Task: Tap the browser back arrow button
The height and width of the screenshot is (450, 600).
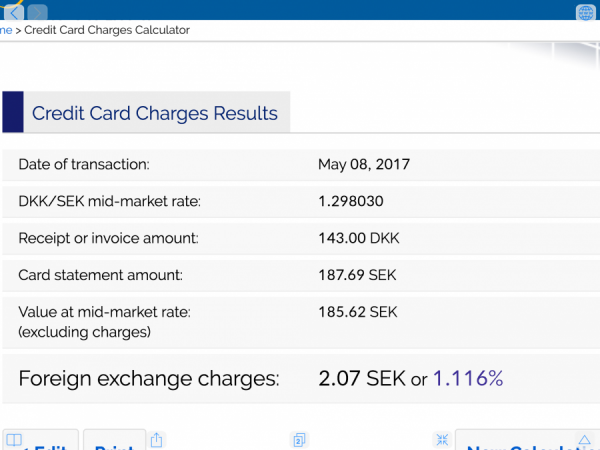Action: [14, 12]
